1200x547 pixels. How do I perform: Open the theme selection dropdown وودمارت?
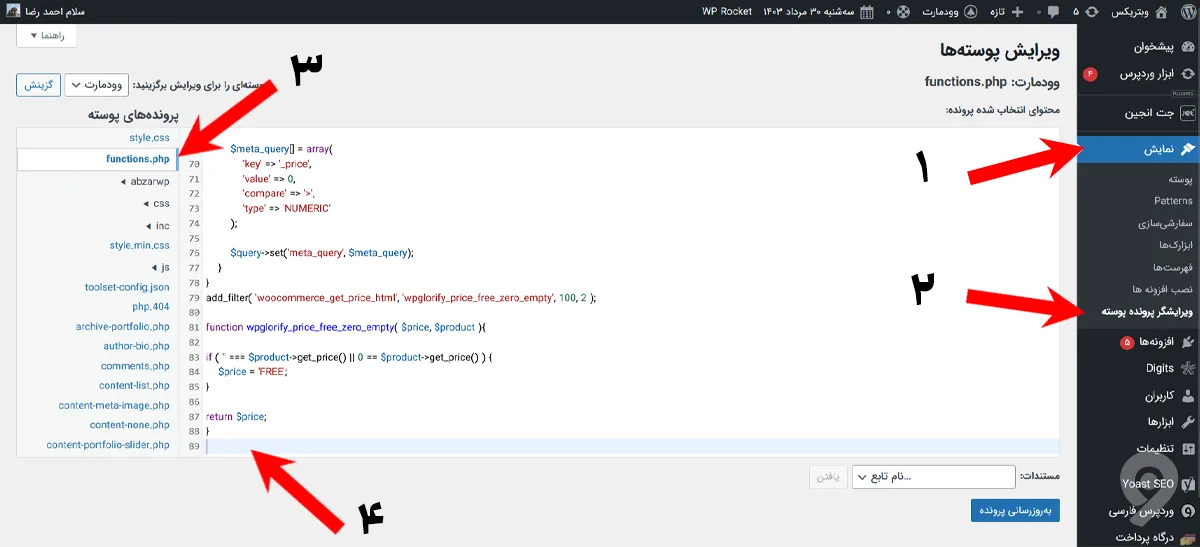coord(97,85)
